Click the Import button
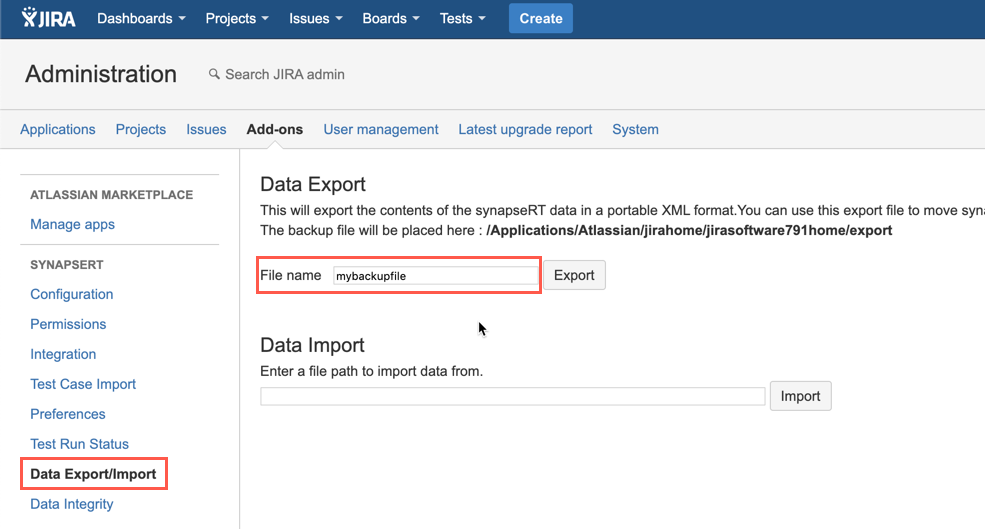985x529 pixels. pos(800,396)
